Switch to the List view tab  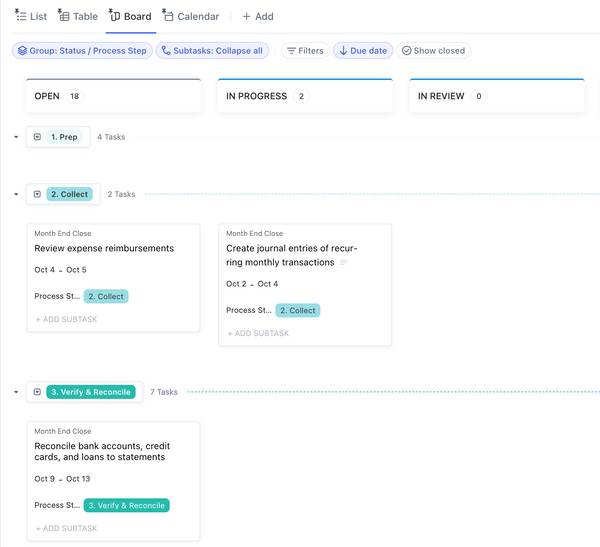pos(31,17)
